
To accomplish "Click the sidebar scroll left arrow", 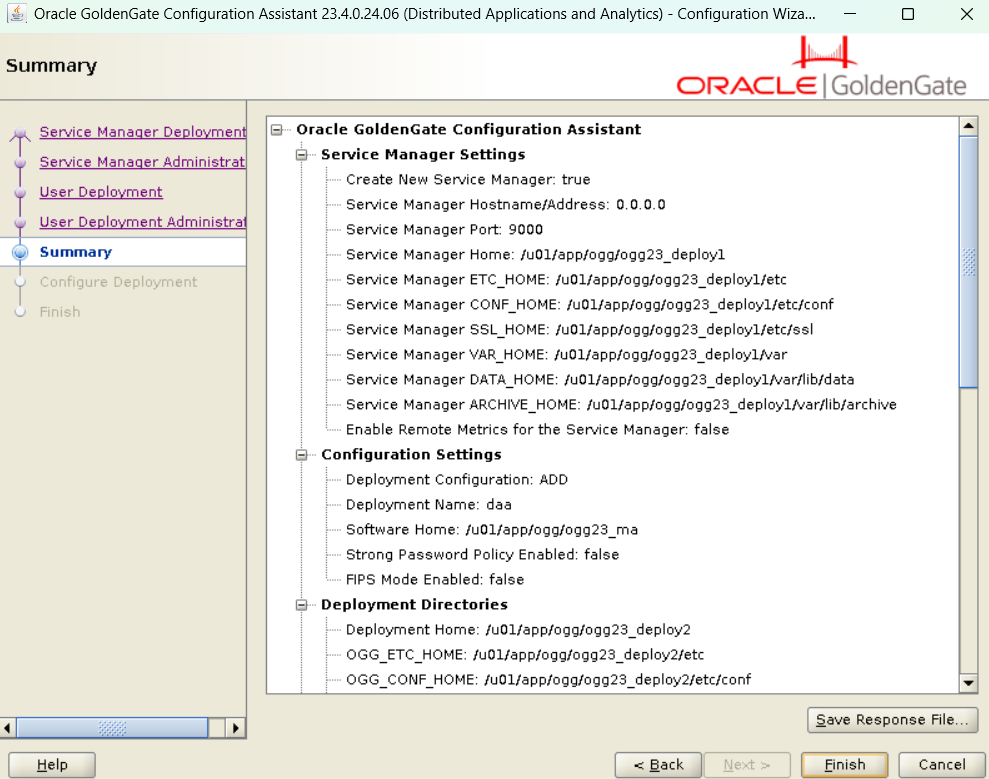I will coord(8,728).
